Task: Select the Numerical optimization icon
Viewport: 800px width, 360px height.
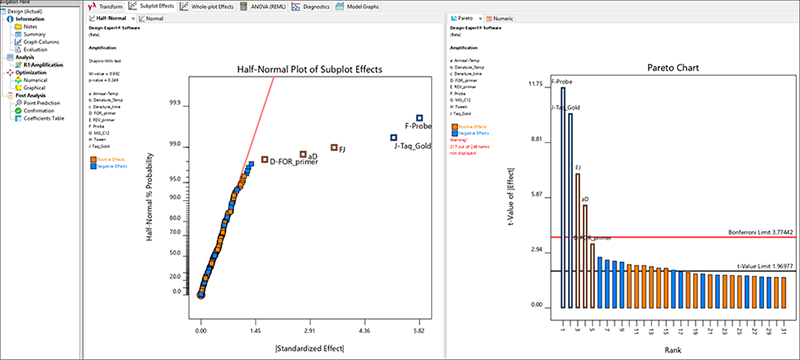Action: [18, 80]
